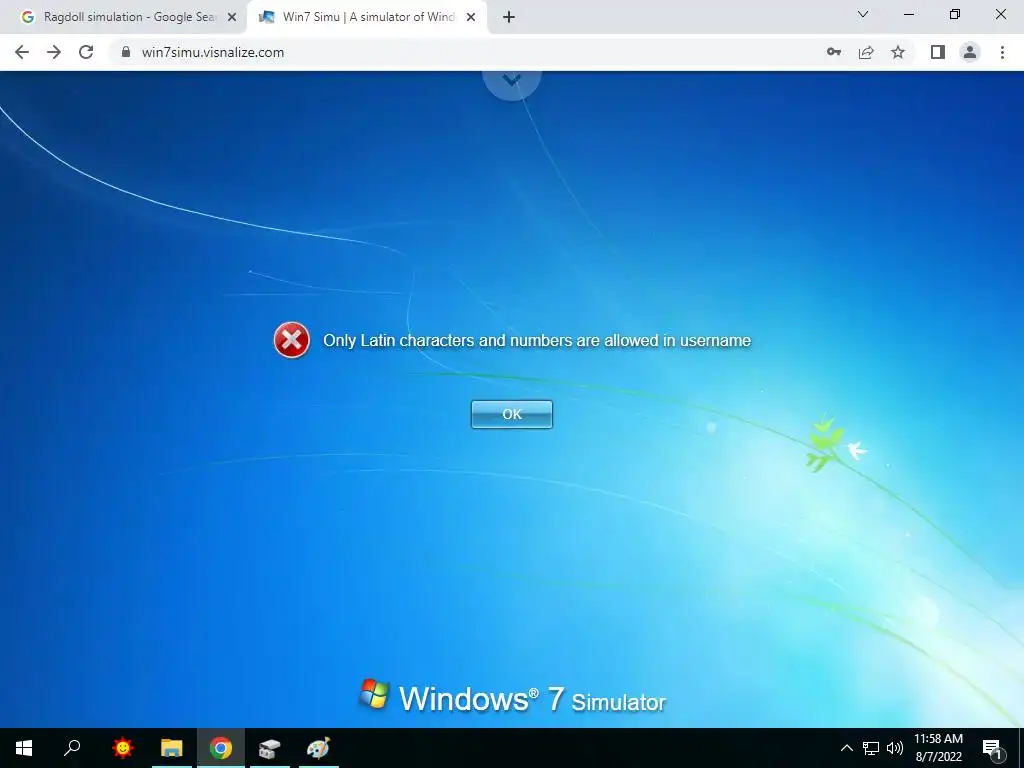
Task: Restore down the Chrome window
Action: (955, 14)
